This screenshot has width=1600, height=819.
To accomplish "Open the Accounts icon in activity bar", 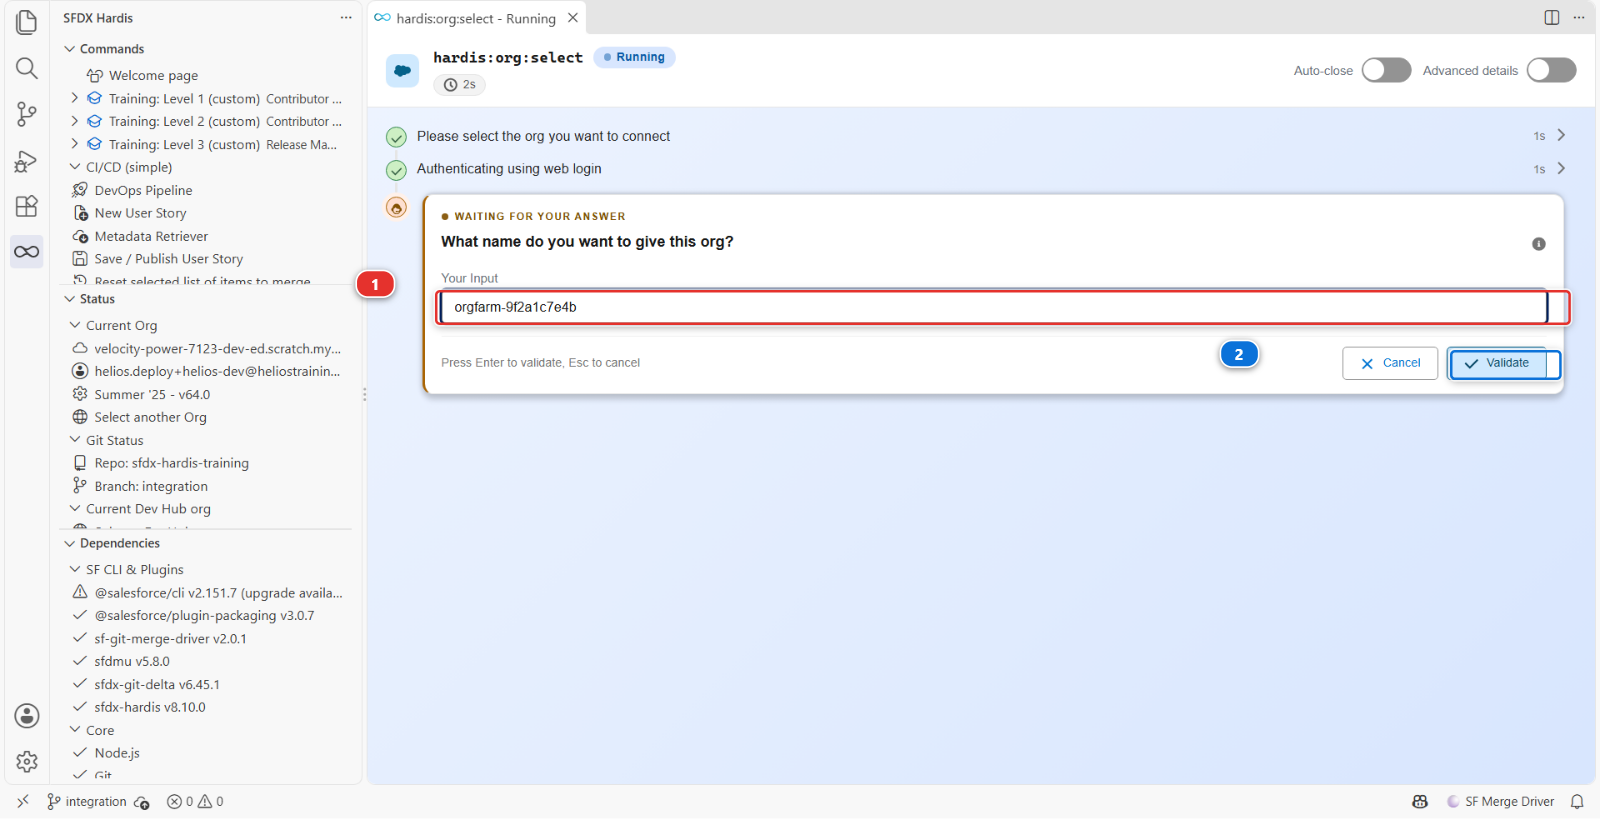I will coord(27,716).
